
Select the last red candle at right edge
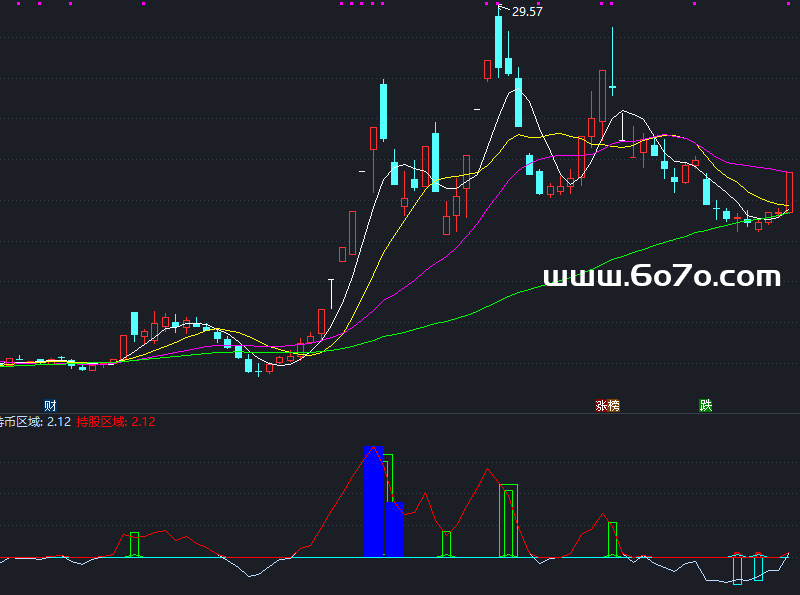789,191
